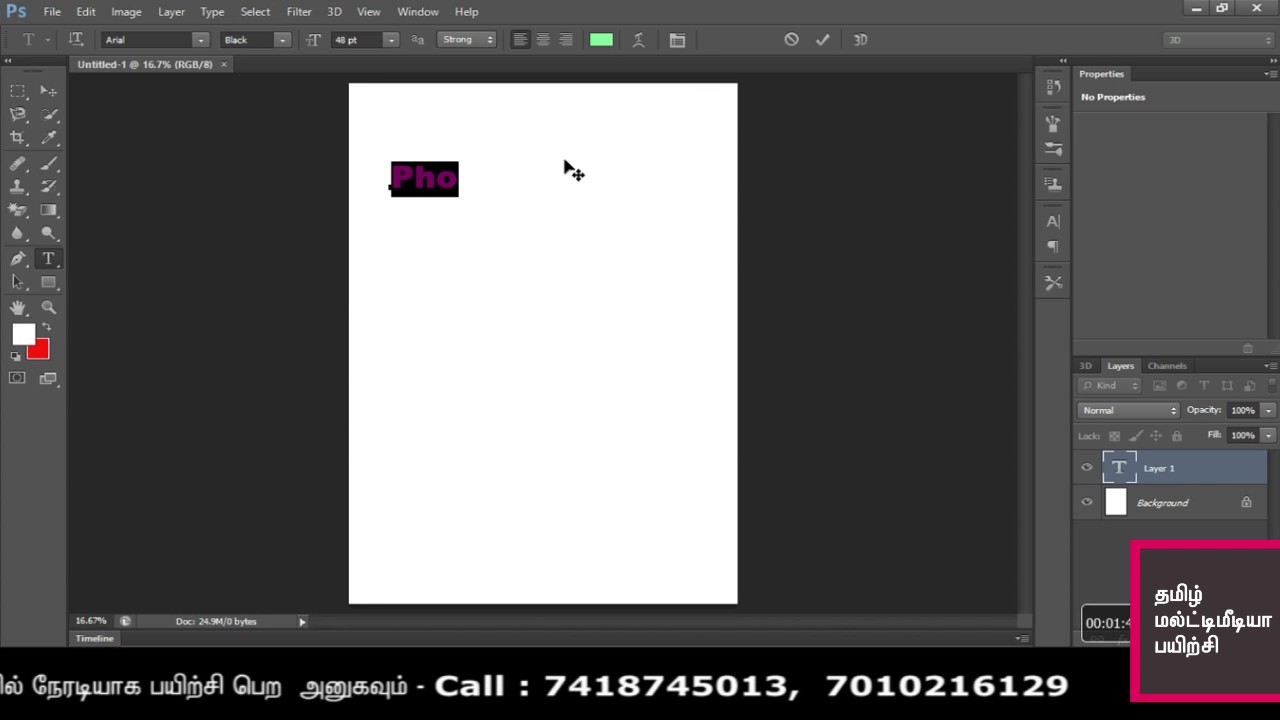Screen dimensions: 1280x720
Task: Toggle Quick Mask mode
Action: 18,378
